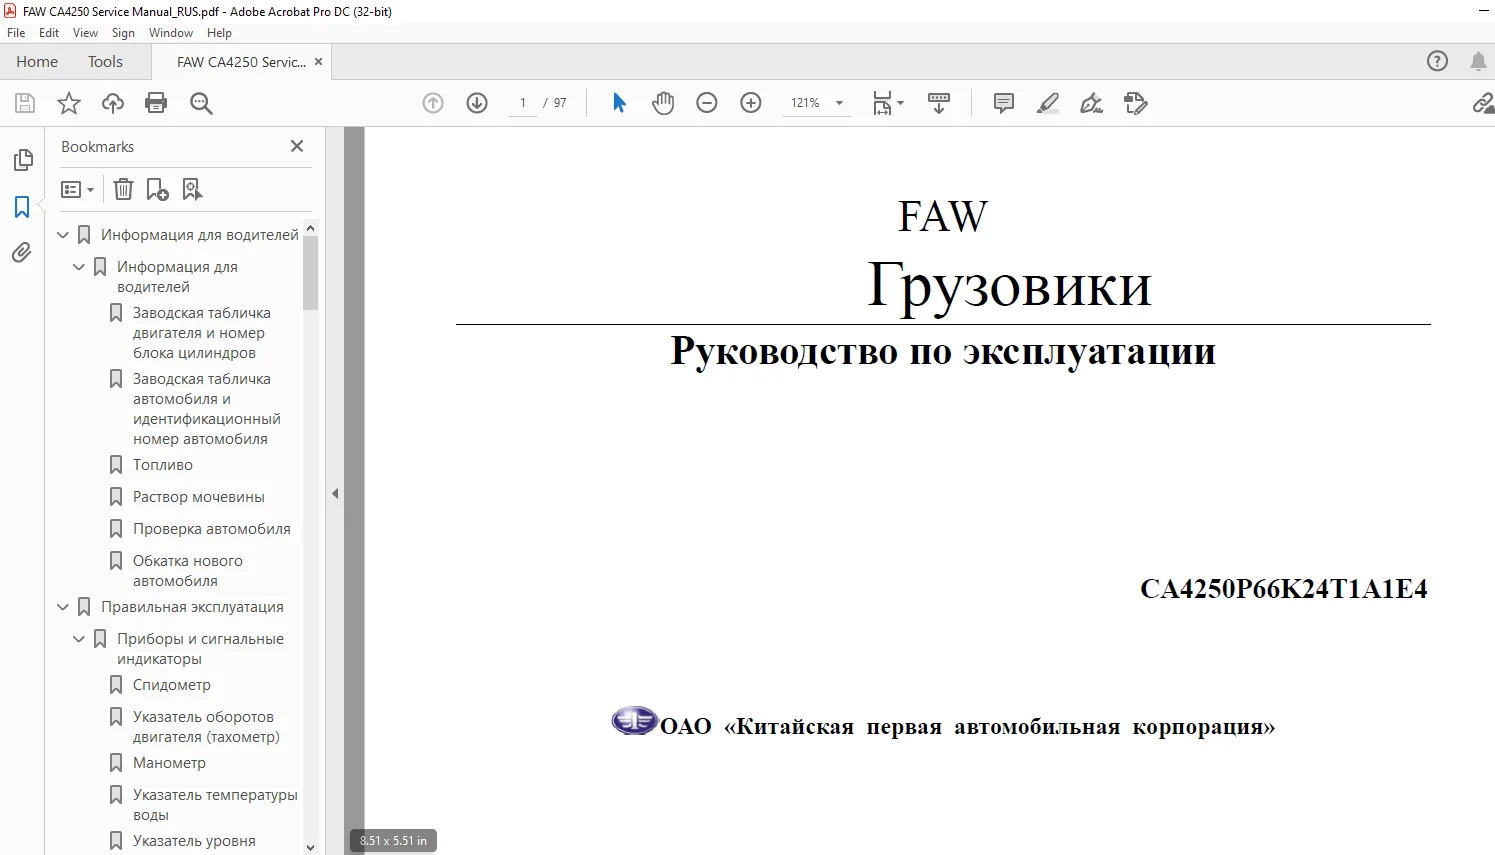Close the Bookmarks panel
Image resolution: width=1495 pixels, height=855 pixels.
[x=297, y=146]
